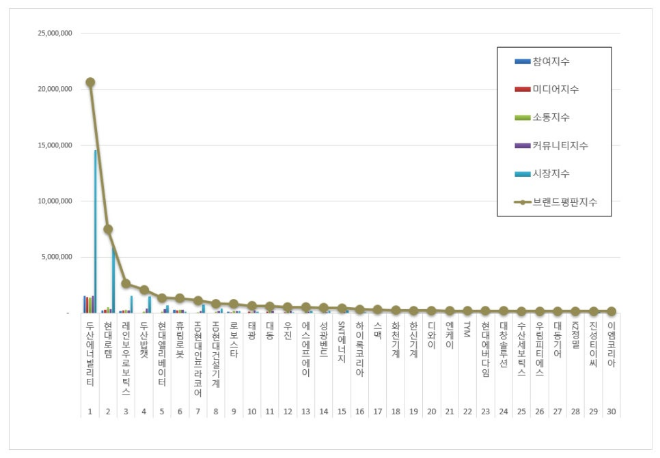Select the highest line point for rank 1
The height and width of the screenshot is (458, 660).
(x=90, y=82)
